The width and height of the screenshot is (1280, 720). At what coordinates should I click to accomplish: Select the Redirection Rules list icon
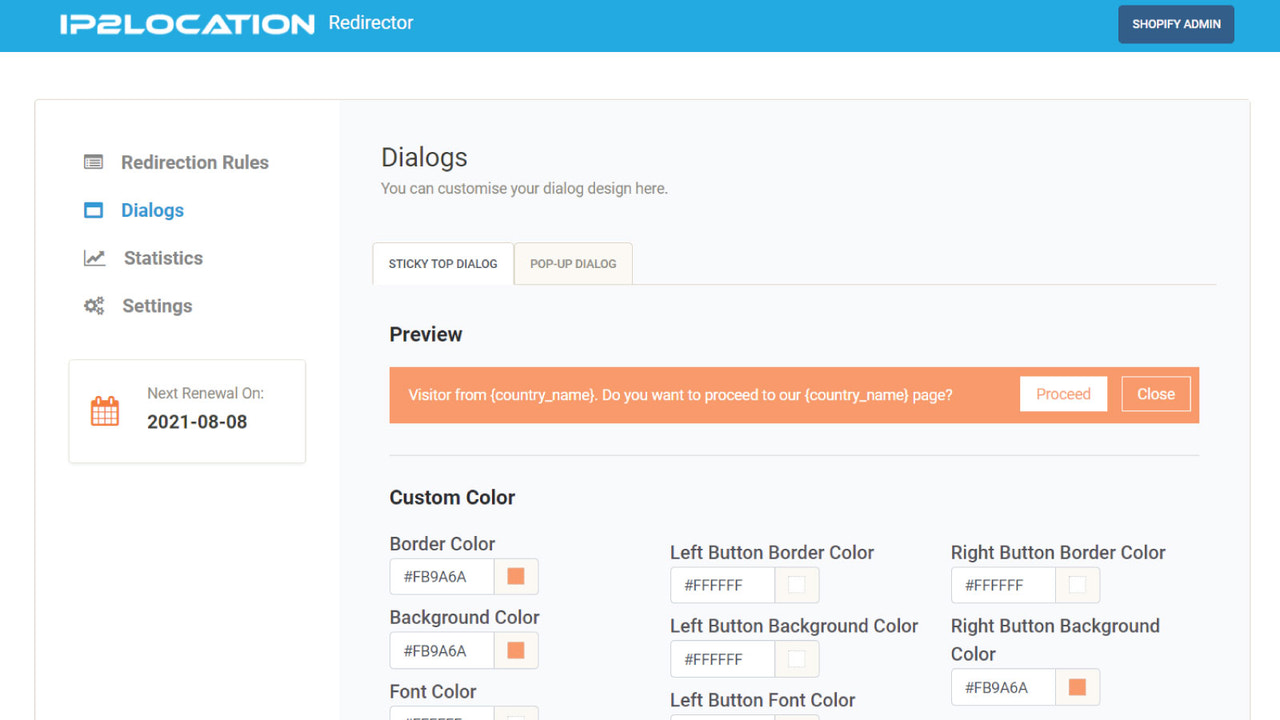(x=93, y=161)
